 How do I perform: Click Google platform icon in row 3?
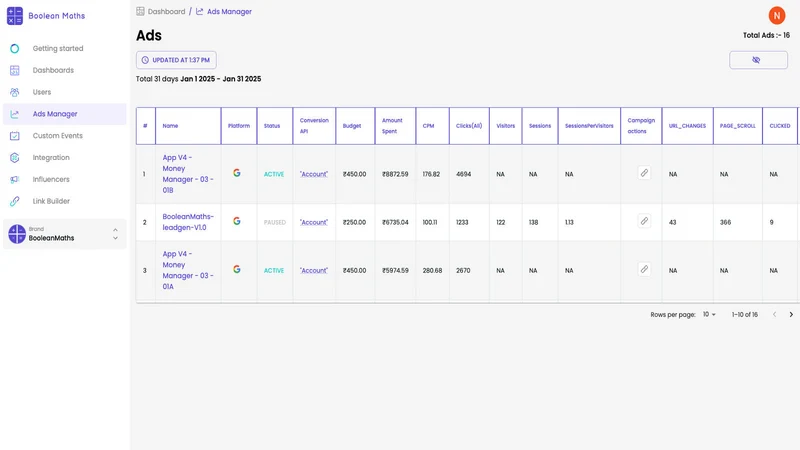pos(237,269)
